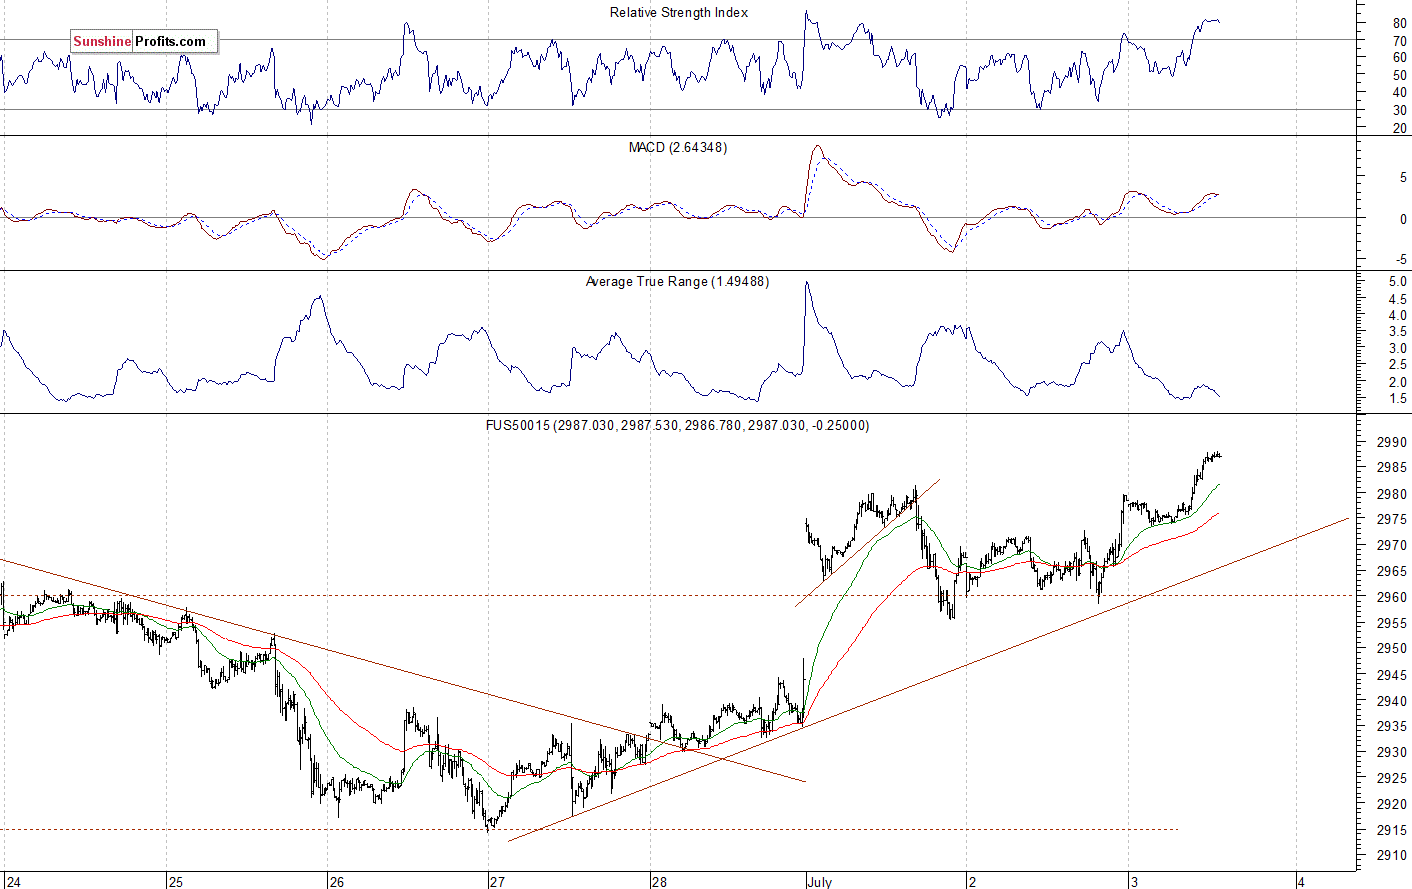The height and width of the screenshot is (889, 1412).
Task: Click price axis value 2935
Action: tap(1393, 727)
